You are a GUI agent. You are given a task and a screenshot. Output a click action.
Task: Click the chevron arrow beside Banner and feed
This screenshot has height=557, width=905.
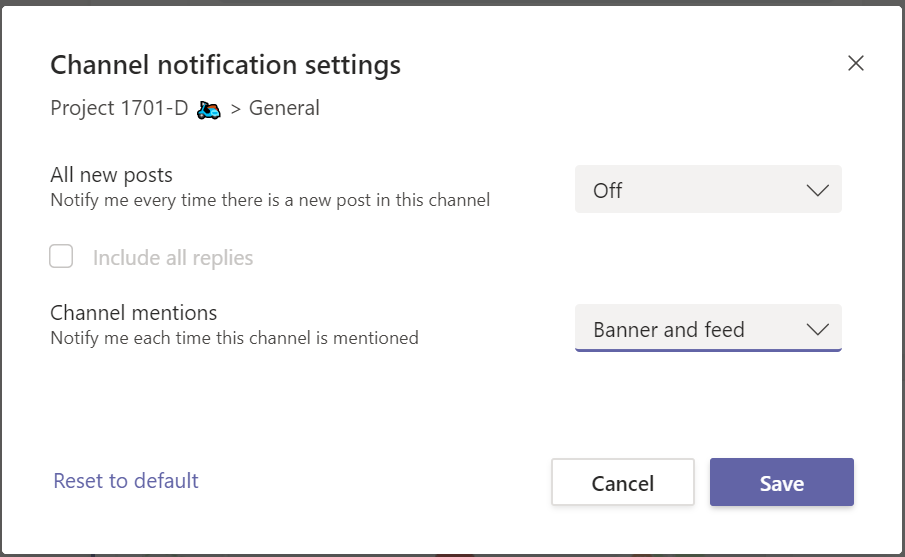(817, 330)
